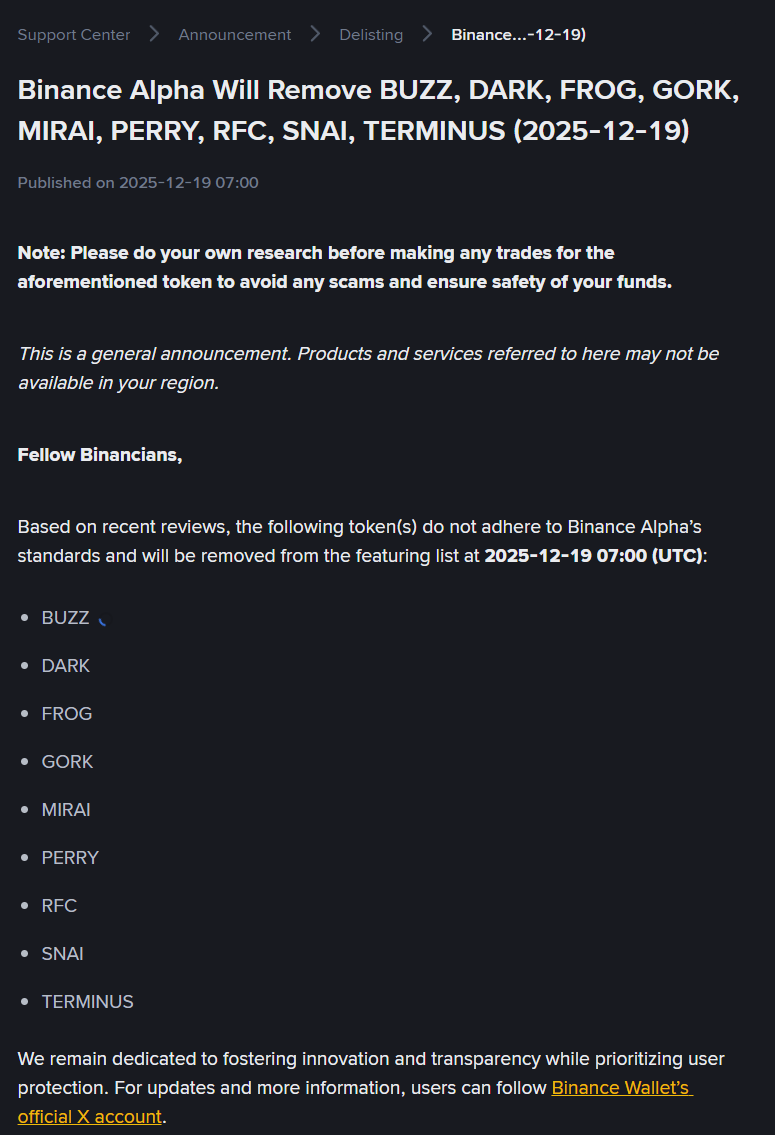The width and height of the screenshot is (775, 1135).
Task: Click the TERMINUS token entry
Action: coord(87,1002)
